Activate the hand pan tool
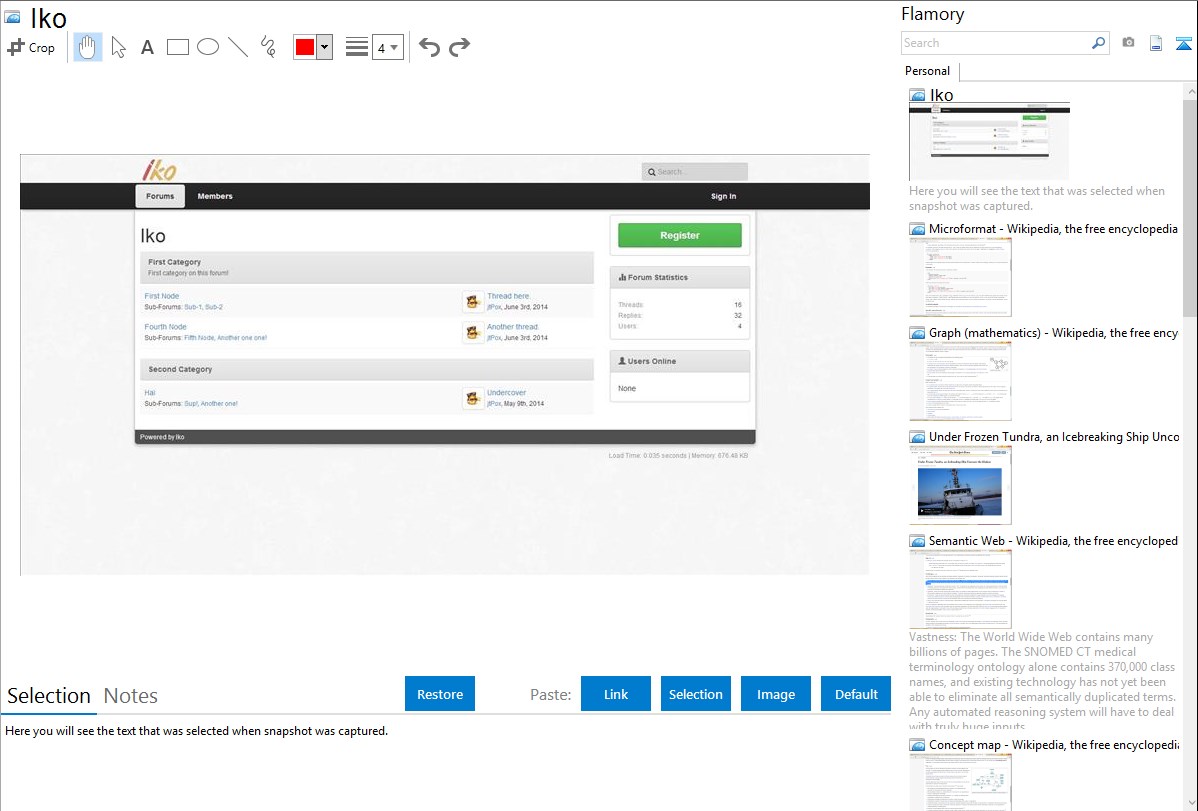Viewport: 1198px width, 811px height. [88, 47]
